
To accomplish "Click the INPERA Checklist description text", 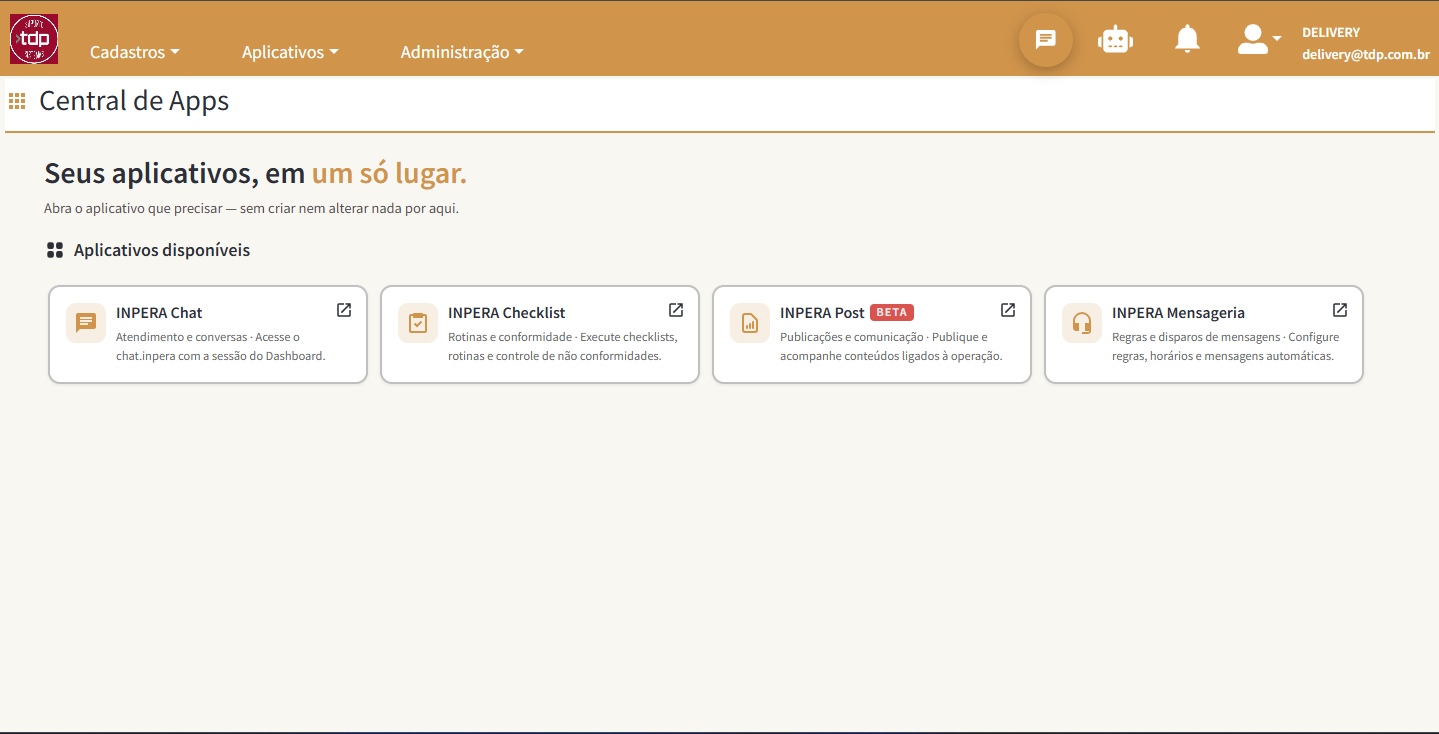I will (563, 346).
